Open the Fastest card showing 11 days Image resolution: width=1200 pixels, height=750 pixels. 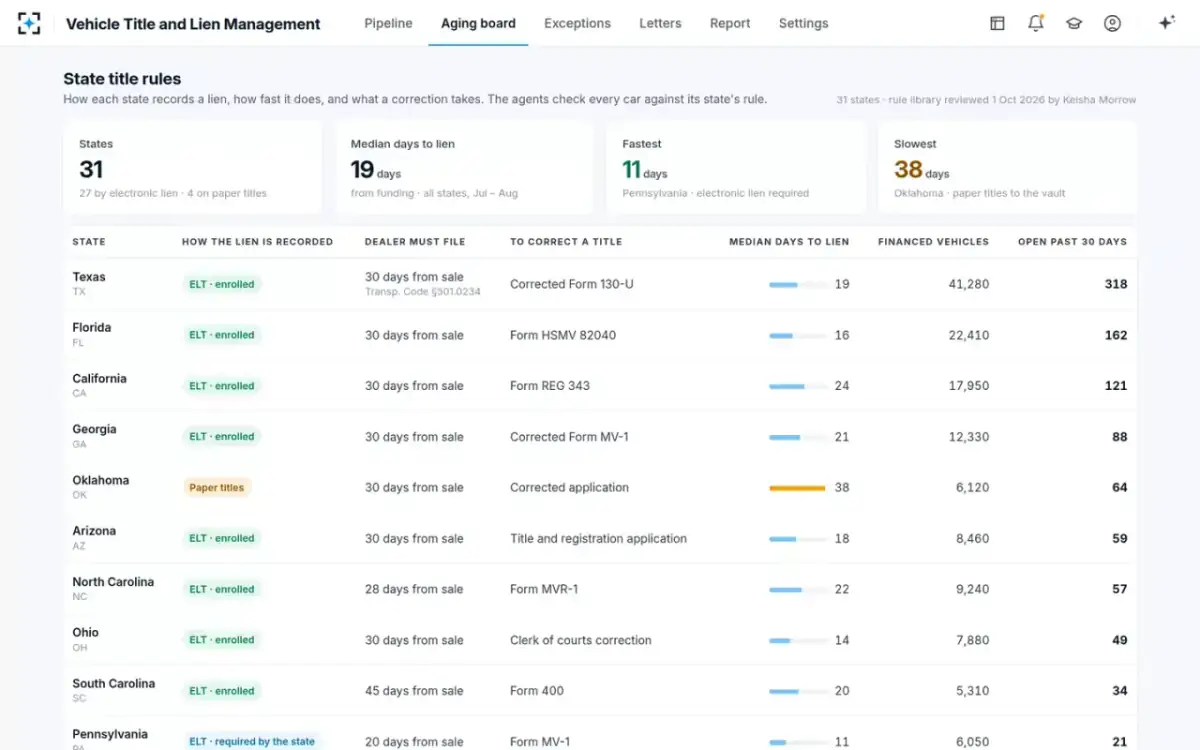coord(735,168)
